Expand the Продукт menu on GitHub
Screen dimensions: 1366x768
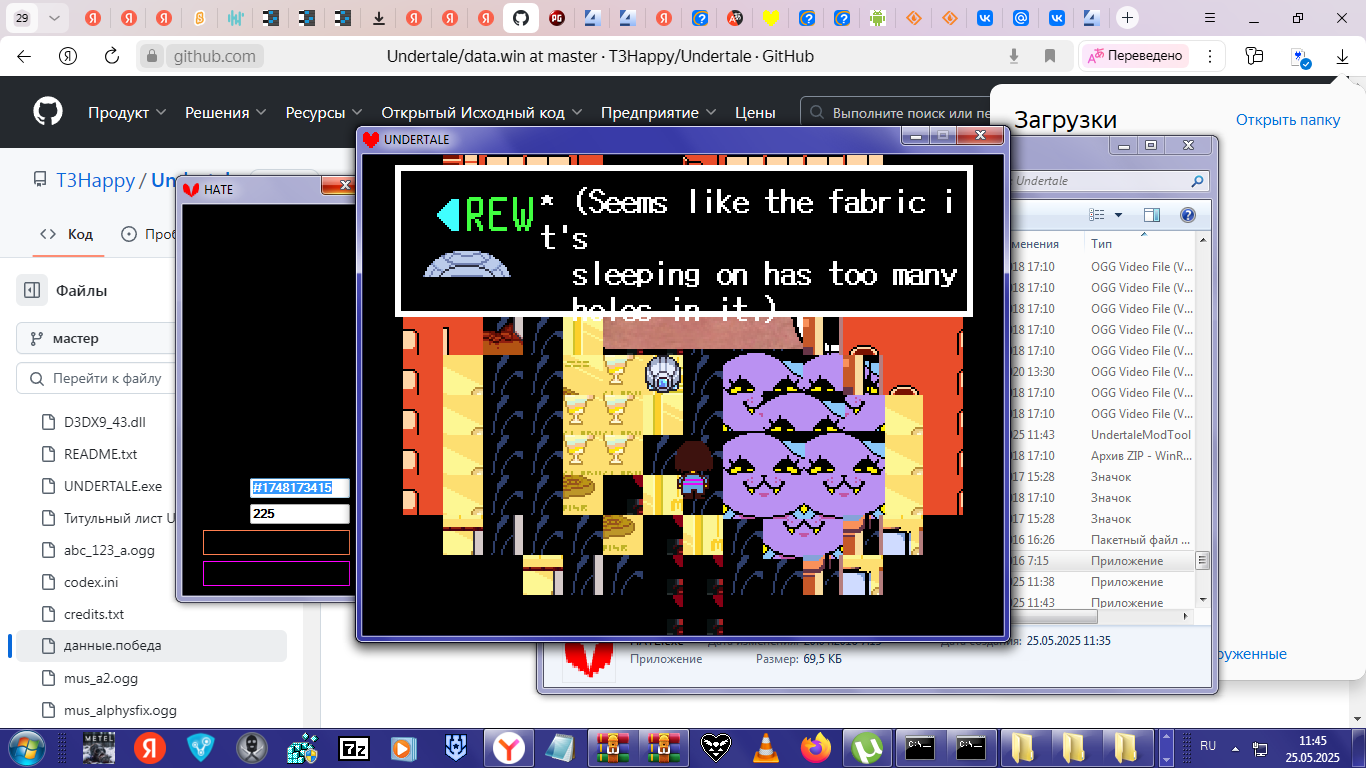[x=127, y=113]
